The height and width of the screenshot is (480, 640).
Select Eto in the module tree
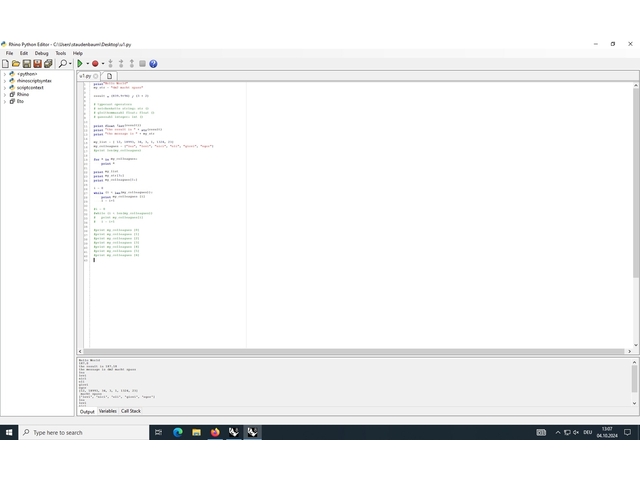pyautogui.click(x=20, y=101)
